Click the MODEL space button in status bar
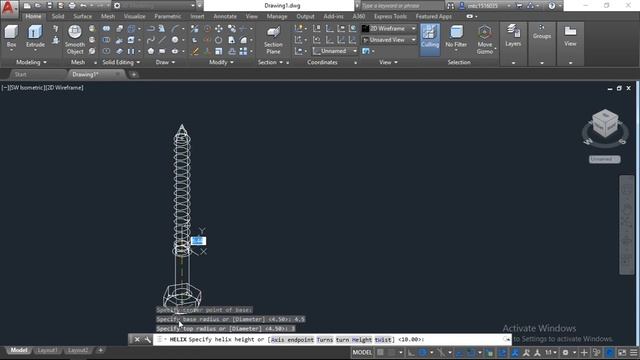This screenshot has height=360, width=640. (x=362, y=352)
